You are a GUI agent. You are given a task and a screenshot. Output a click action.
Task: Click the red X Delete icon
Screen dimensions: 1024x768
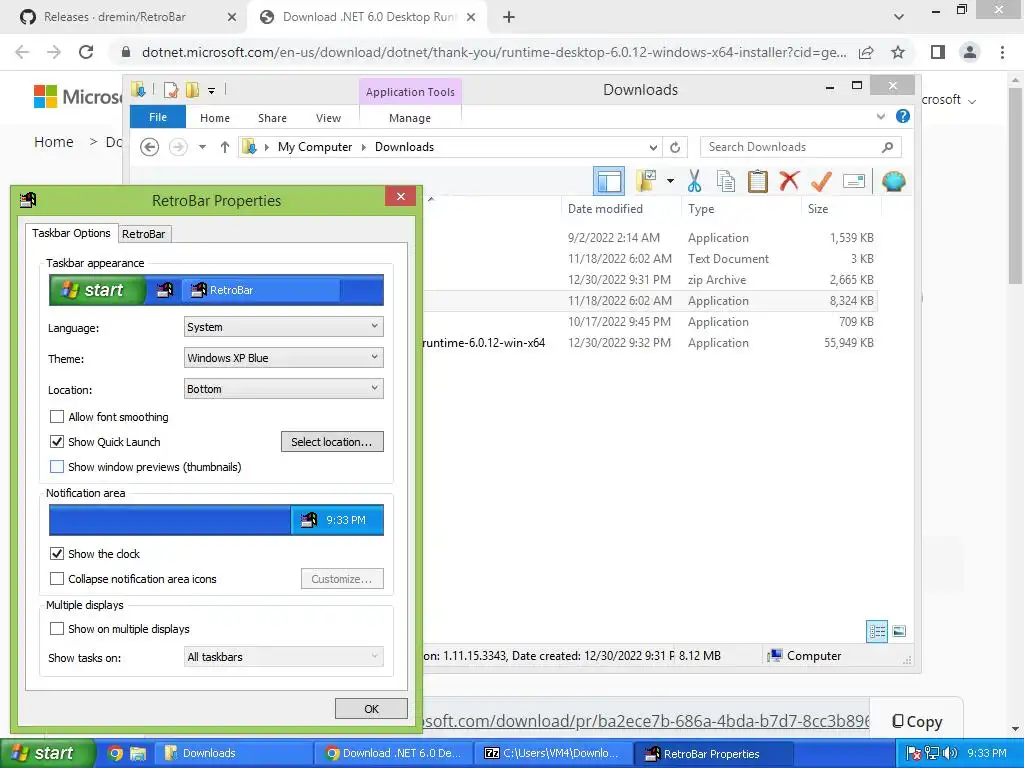click(x=789, y=180)
